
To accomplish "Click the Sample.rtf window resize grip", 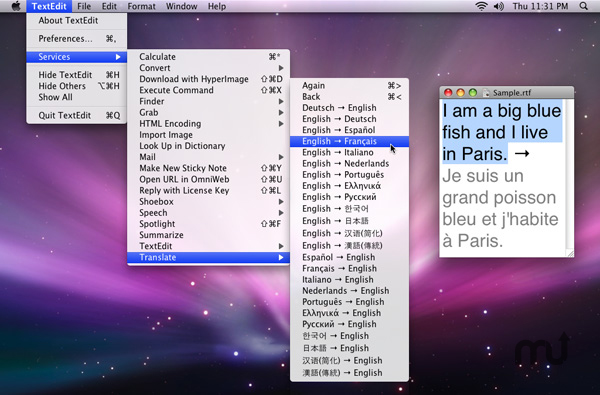I will tap(571, 254).
